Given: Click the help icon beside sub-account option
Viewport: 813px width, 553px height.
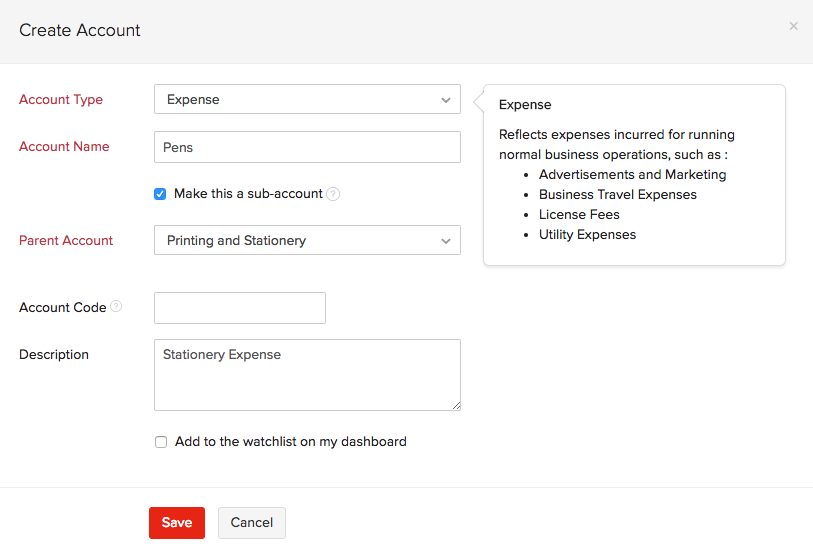Looking at the screenshot, I should click(333, 194).
